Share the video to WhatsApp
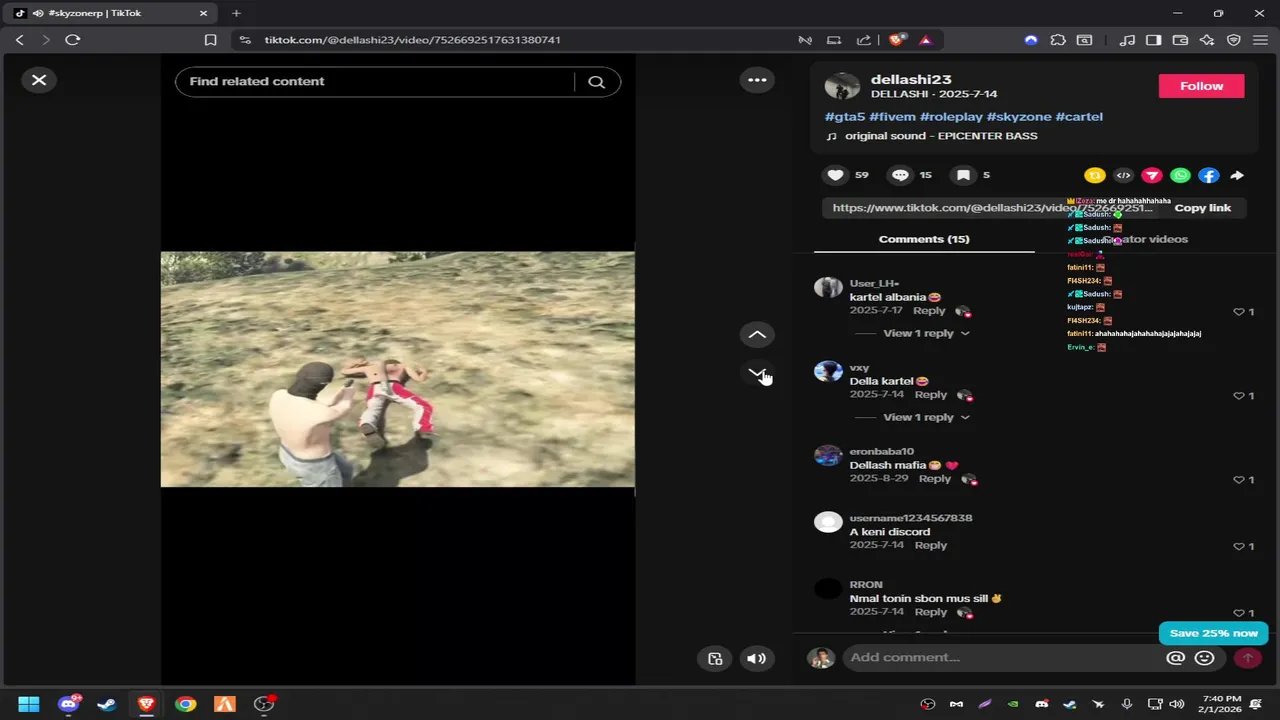1280x720 pixels. click(1180, 175)
